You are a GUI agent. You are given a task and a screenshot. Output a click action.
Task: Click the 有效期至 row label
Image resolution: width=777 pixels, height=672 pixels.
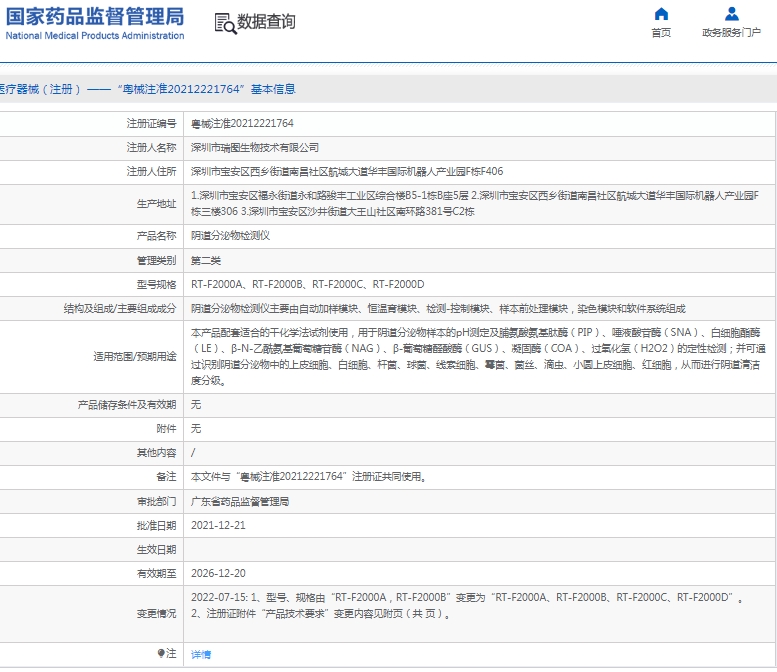pos(156,573)
